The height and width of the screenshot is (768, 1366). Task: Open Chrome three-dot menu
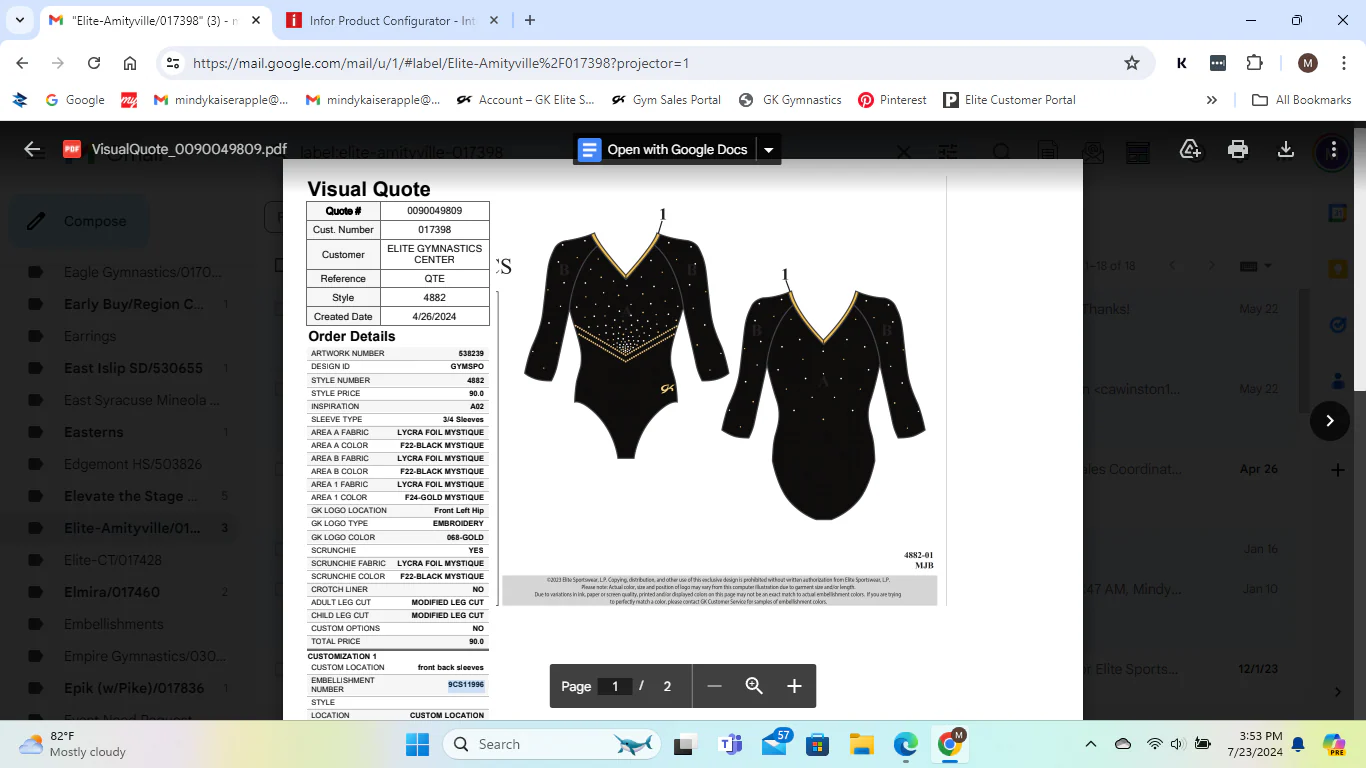pos(1344,63)
